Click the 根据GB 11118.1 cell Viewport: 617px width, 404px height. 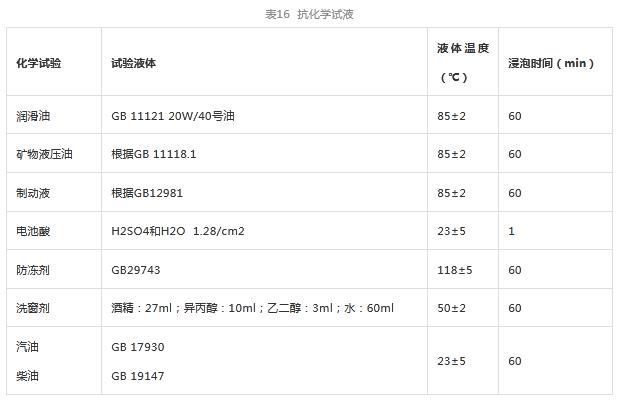click(x=154, y=154)
